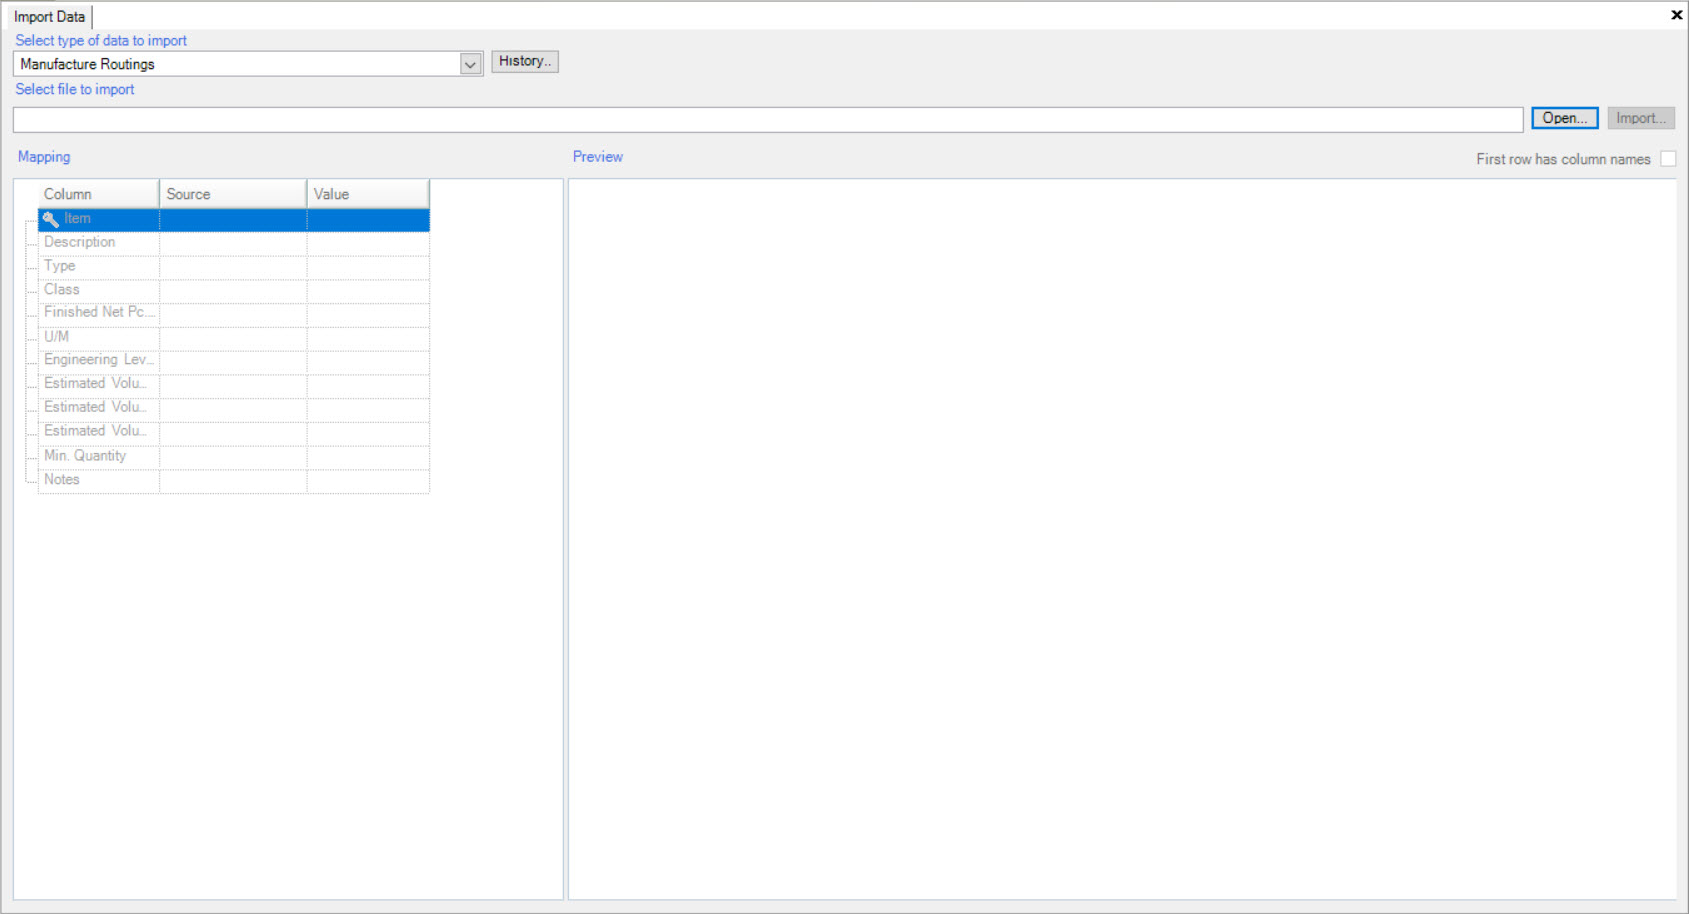This screenshot has width=1689, height=914.
Task: Select the Type mapping row
Action: point(233,267)
